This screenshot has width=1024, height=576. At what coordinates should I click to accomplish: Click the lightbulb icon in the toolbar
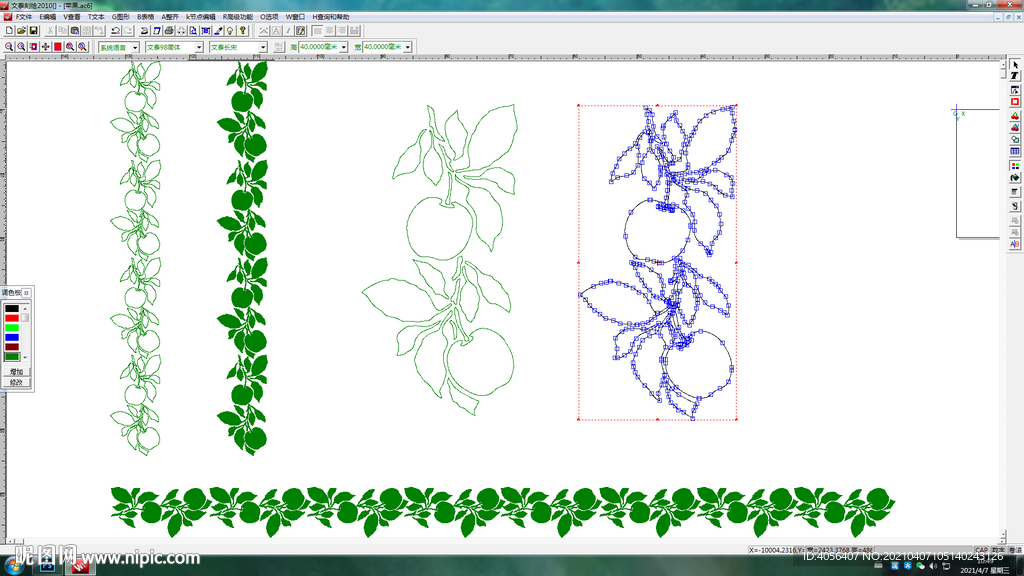point(229,31)
